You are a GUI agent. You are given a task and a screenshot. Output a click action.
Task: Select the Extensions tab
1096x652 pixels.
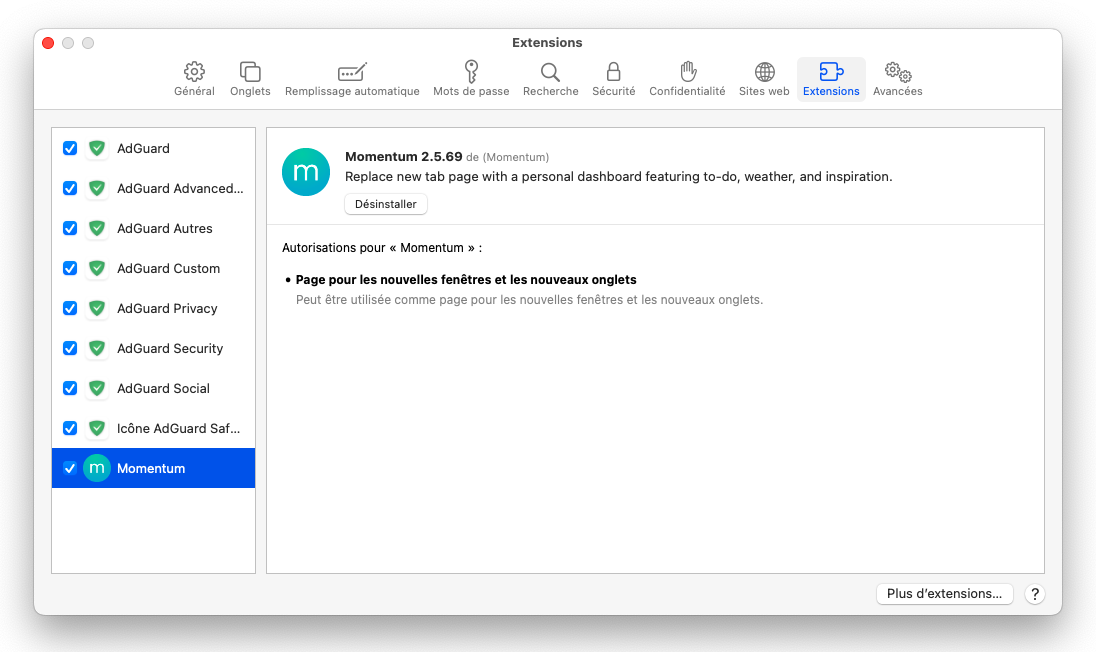pyautogui.click(x=831, y=79)
